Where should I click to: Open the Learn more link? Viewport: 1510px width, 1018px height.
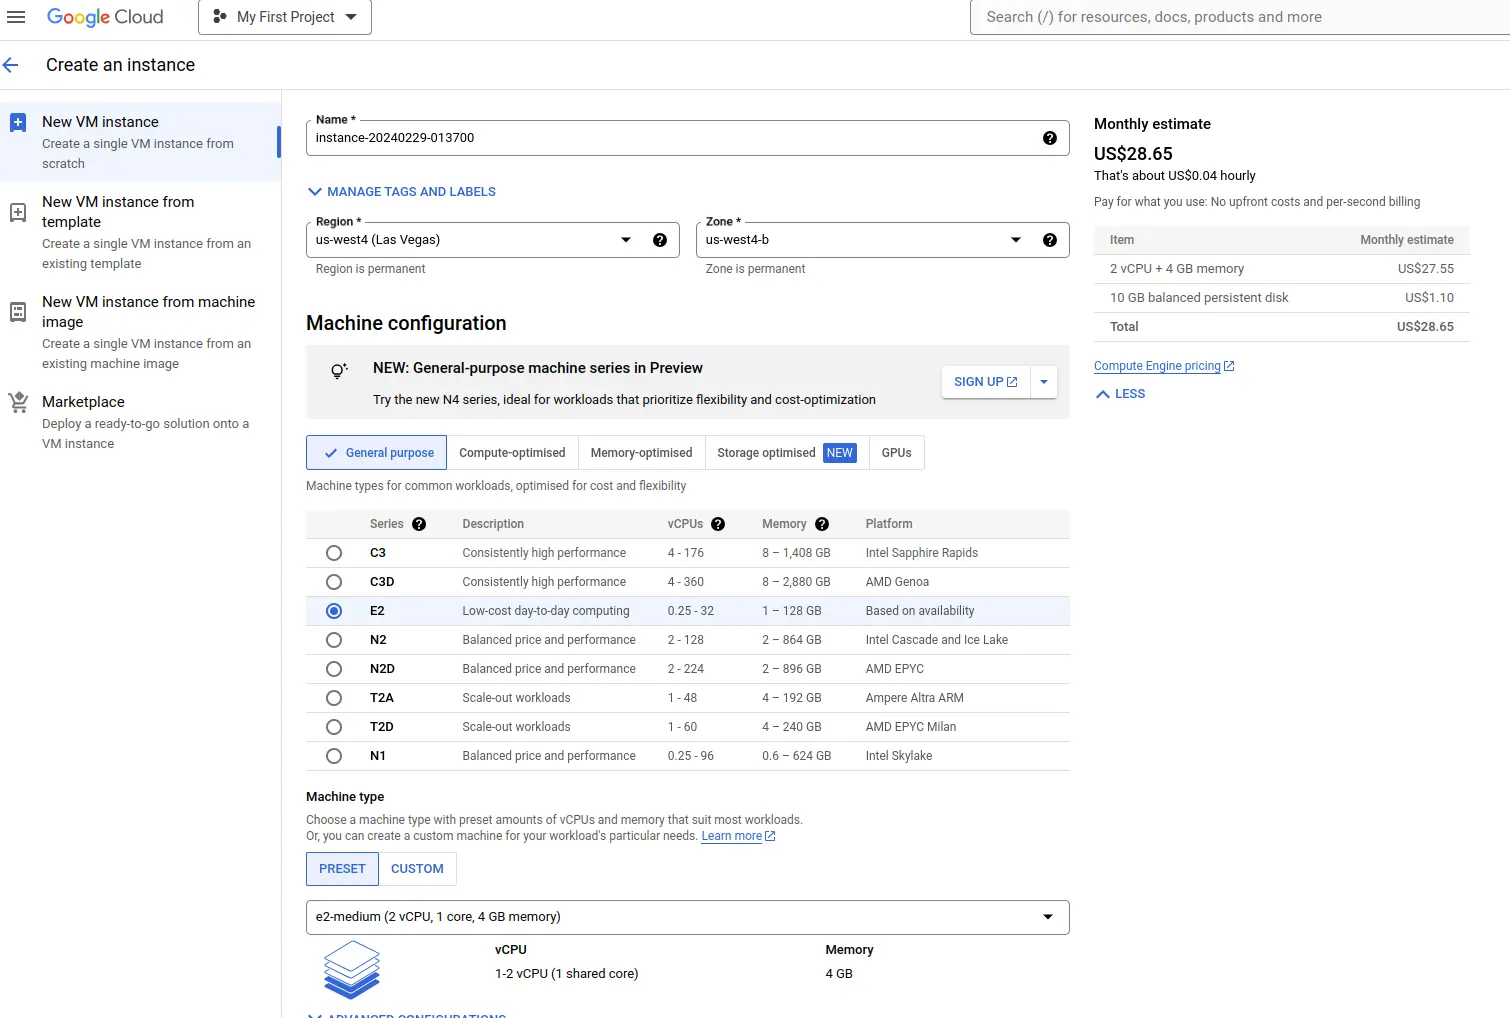point(732,836)
